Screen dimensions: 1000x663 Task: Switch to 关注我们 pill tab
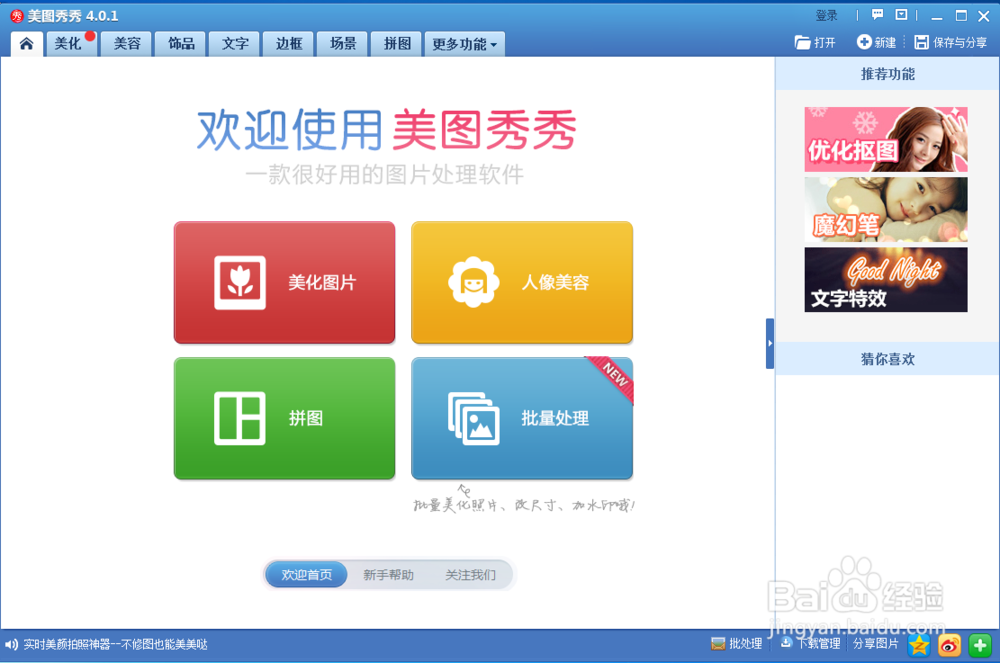[x=471, y=575]
